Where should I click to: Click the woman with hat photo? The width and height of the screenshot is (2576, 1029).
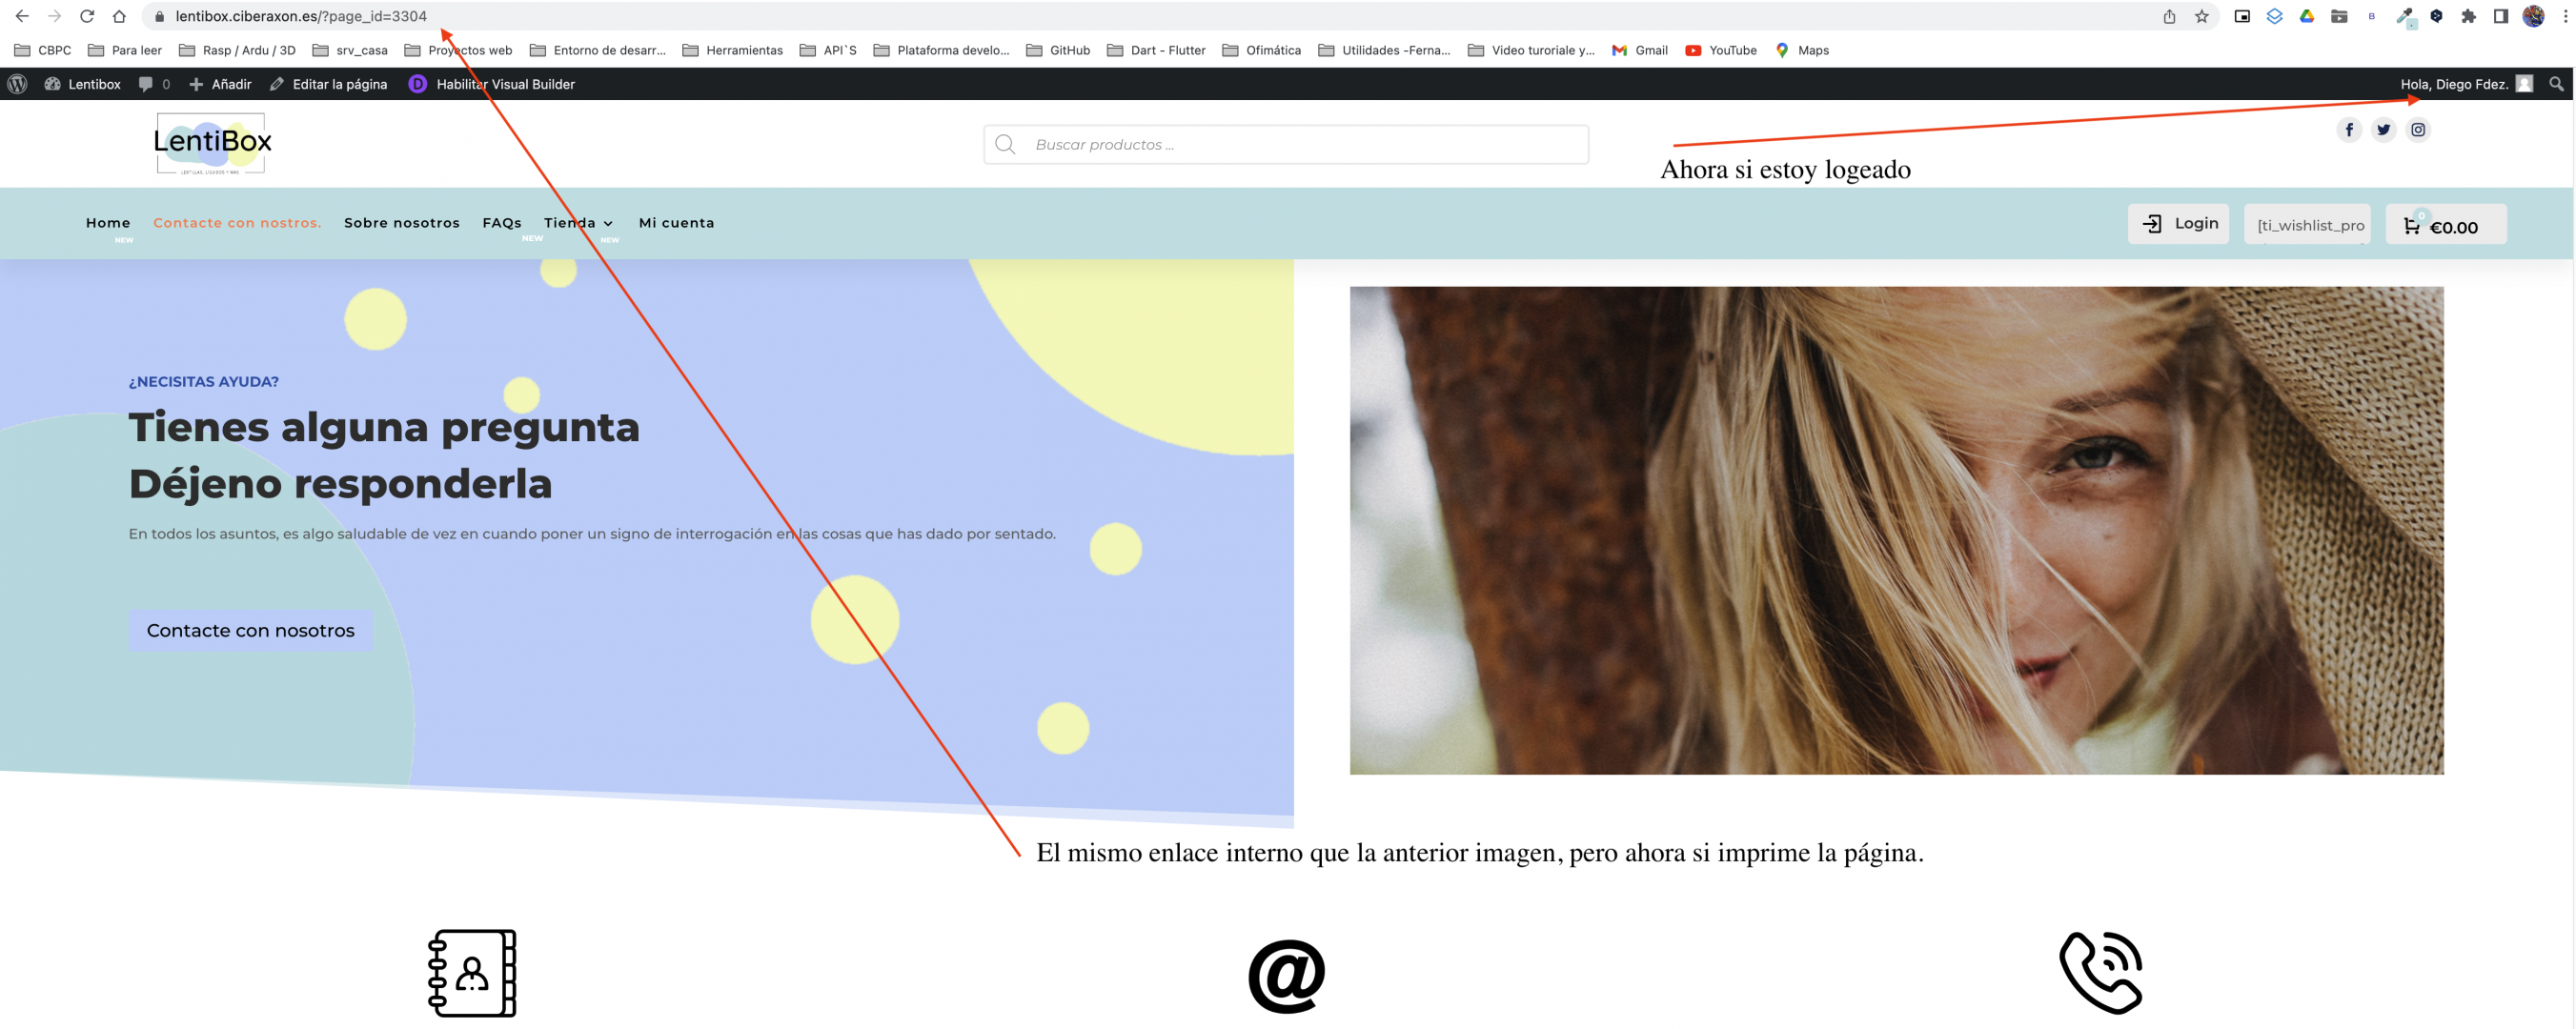(1896, 530)
